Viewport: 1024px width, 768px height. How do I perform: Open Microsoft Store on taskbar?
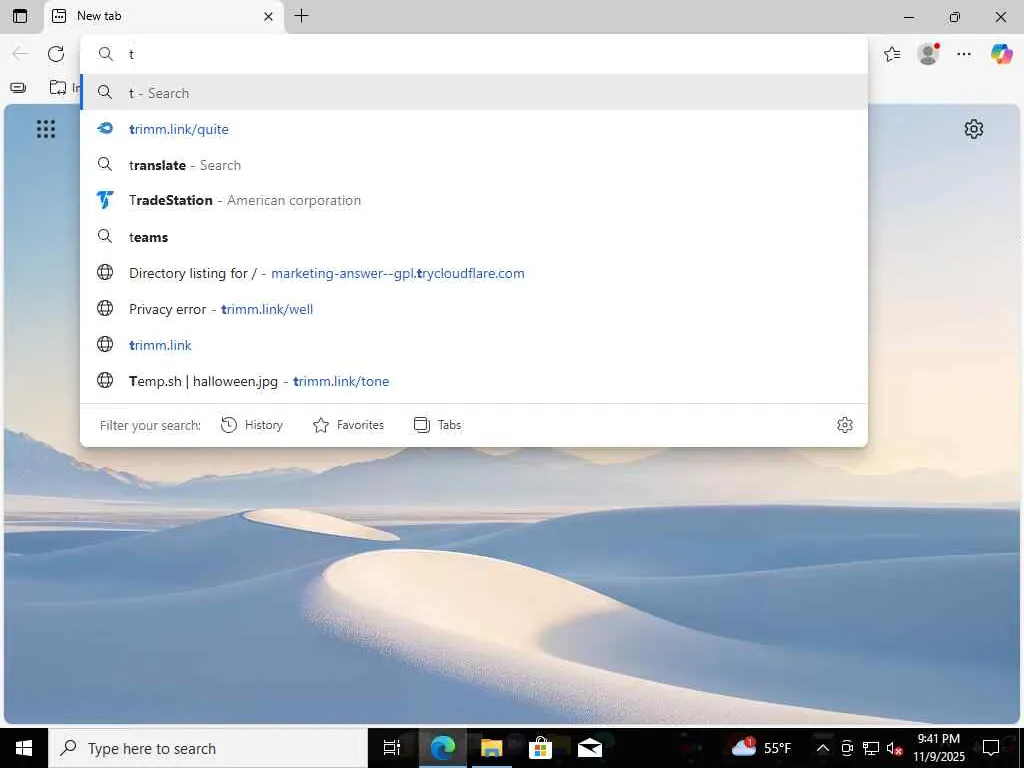click(540, 748)
